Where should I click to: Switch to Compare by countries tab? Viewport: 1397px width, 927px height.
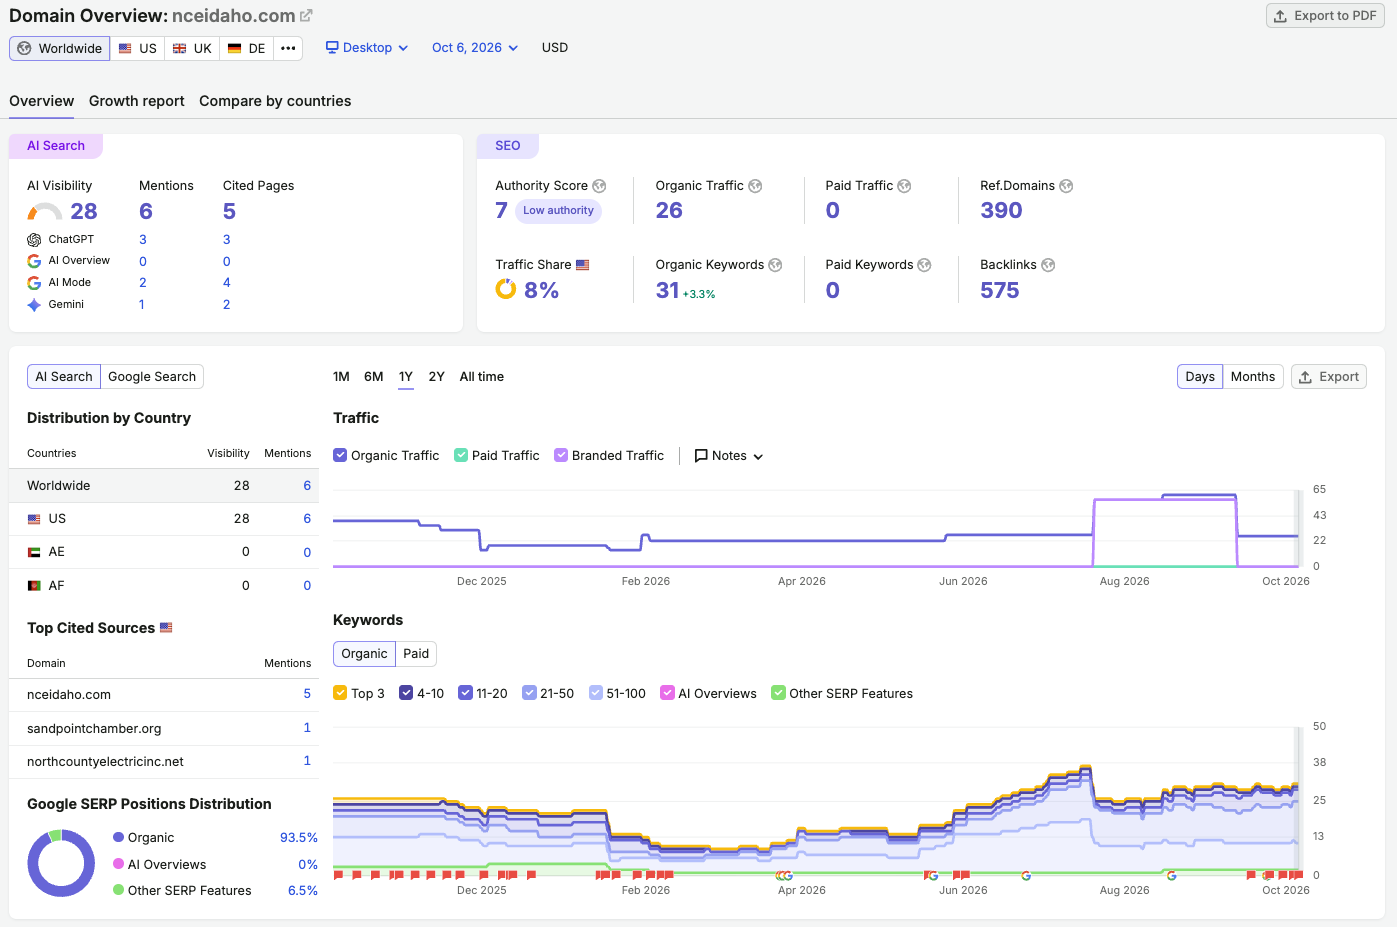pos(275,101)
